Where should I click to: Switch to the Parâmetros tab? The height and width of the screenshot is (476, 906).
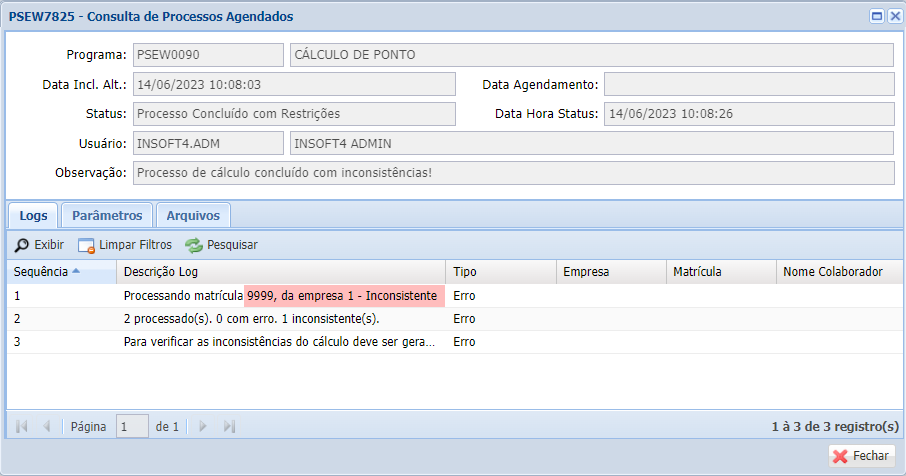point(107,215)
